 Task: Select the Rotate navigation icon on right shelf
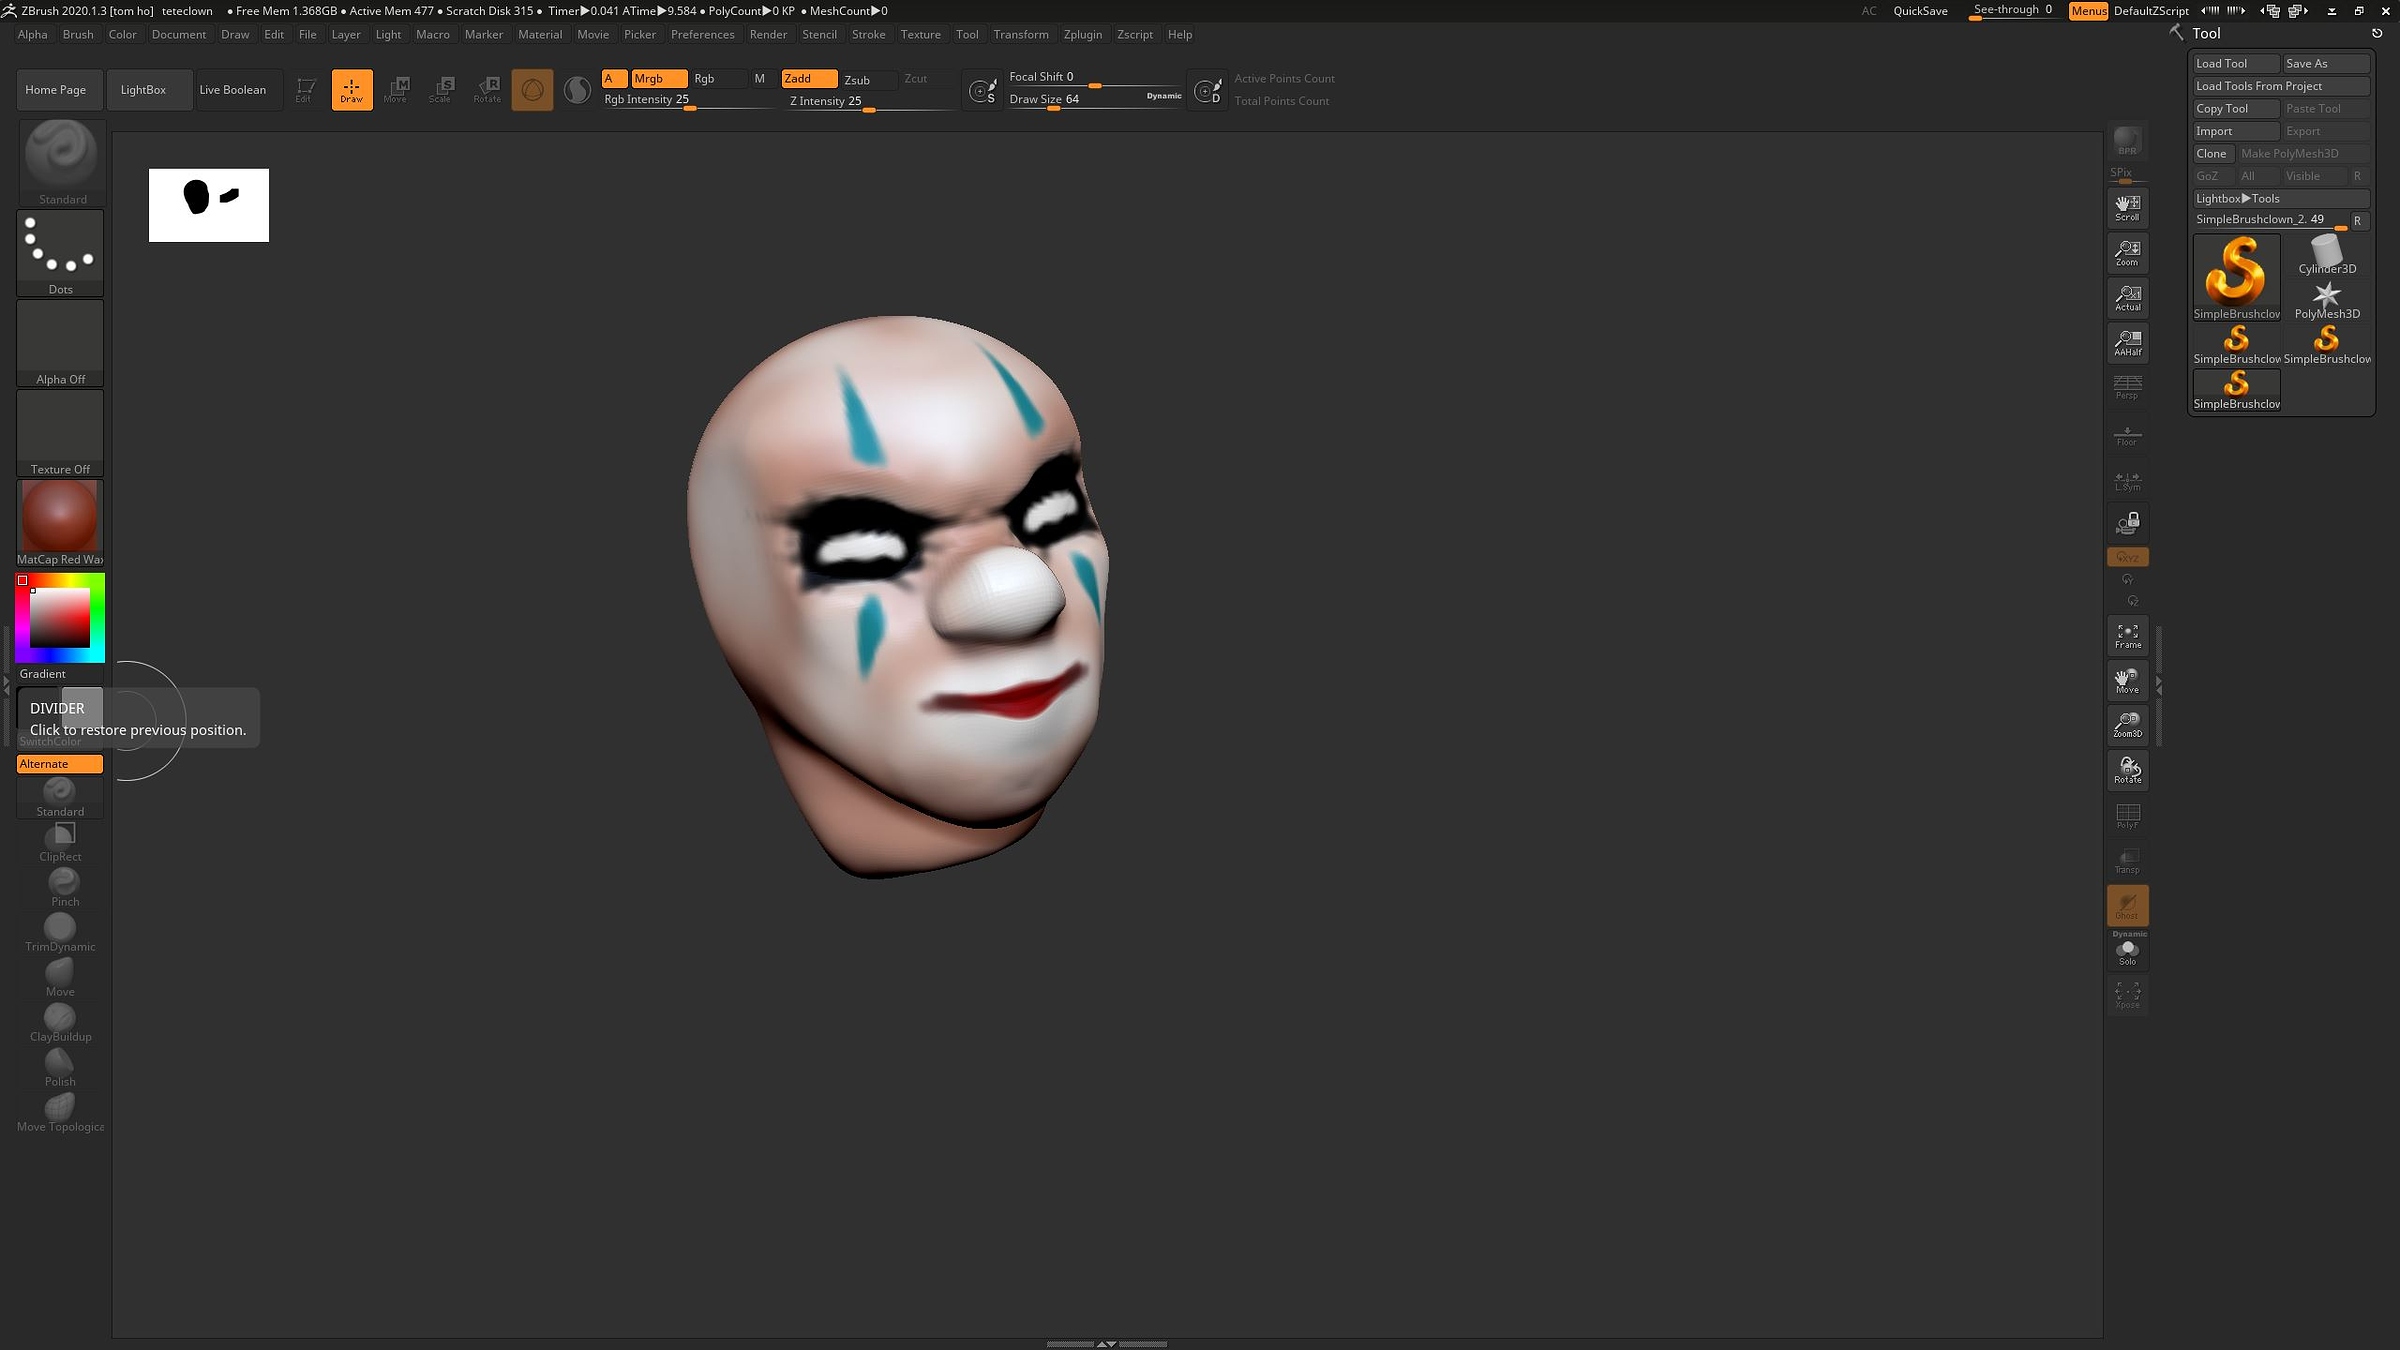click(2127, 769)
